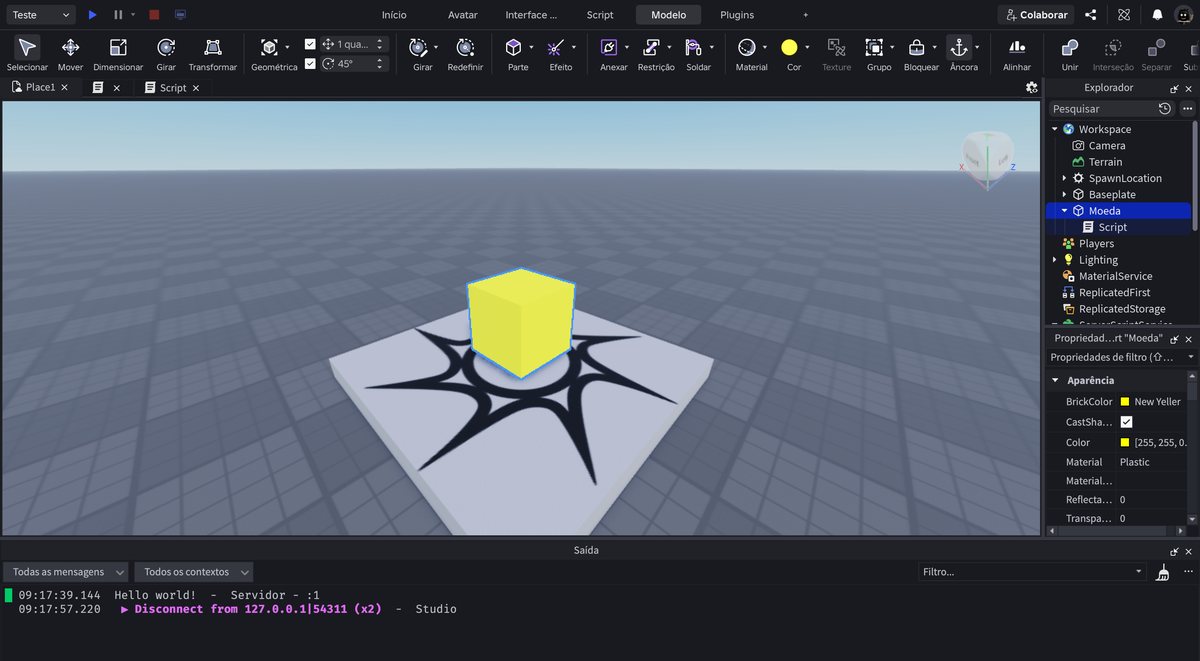The width and height of the screenshot is (1200, 661).
Task: Click the Pause playback button
Action: (x=118, y=15)
